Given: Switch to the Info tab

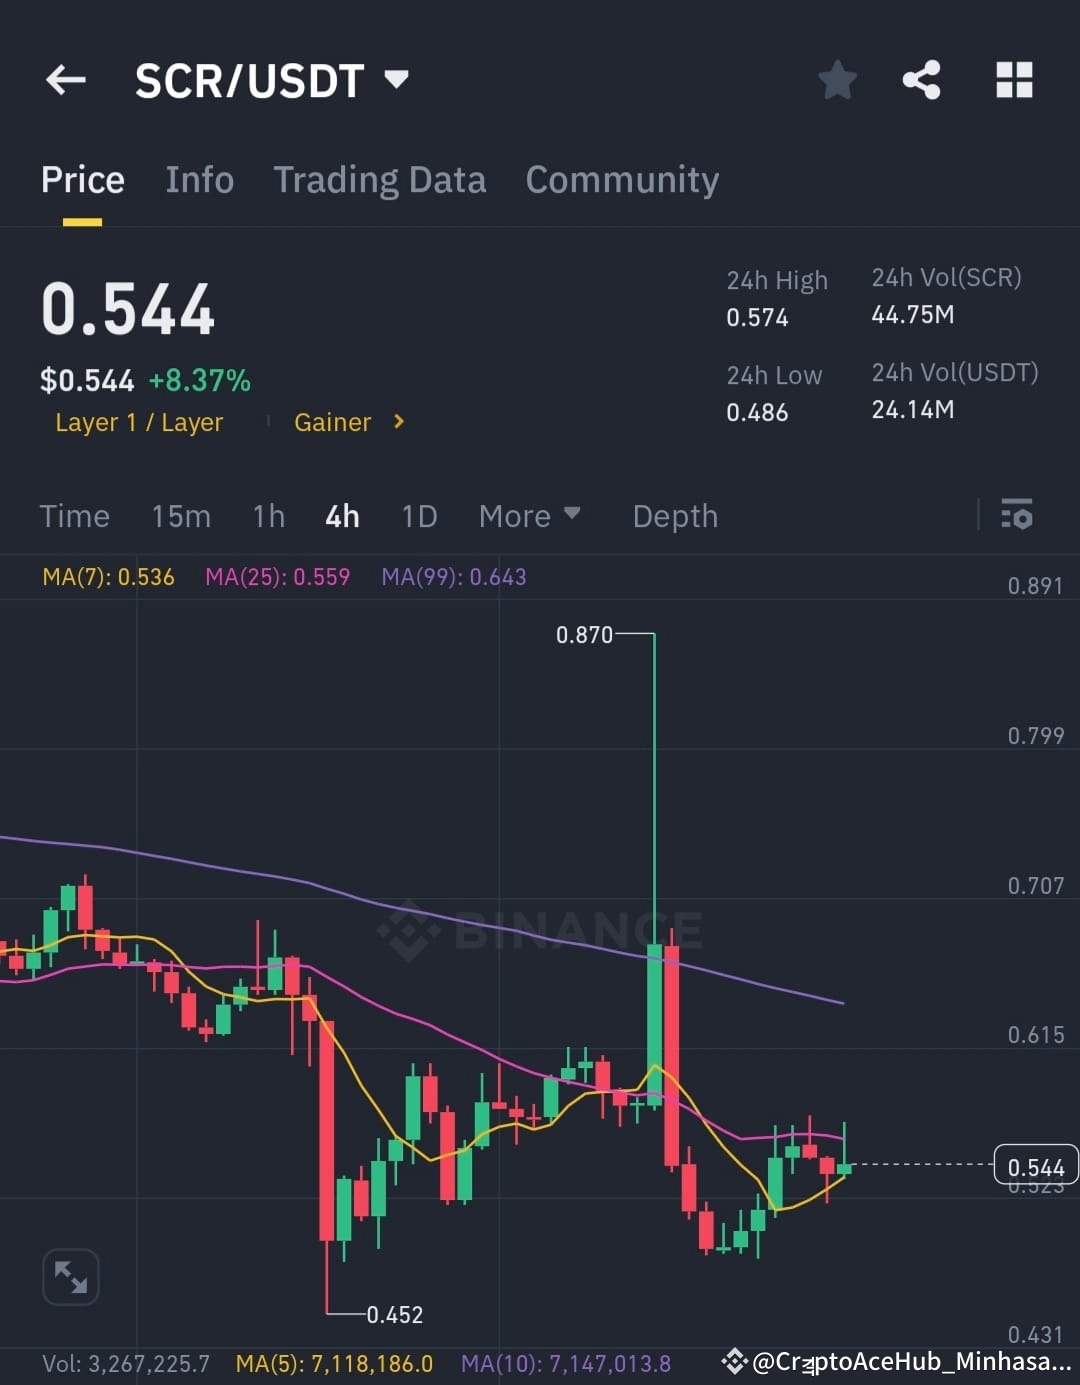Looking at the screenshot, I should [200, 180].
